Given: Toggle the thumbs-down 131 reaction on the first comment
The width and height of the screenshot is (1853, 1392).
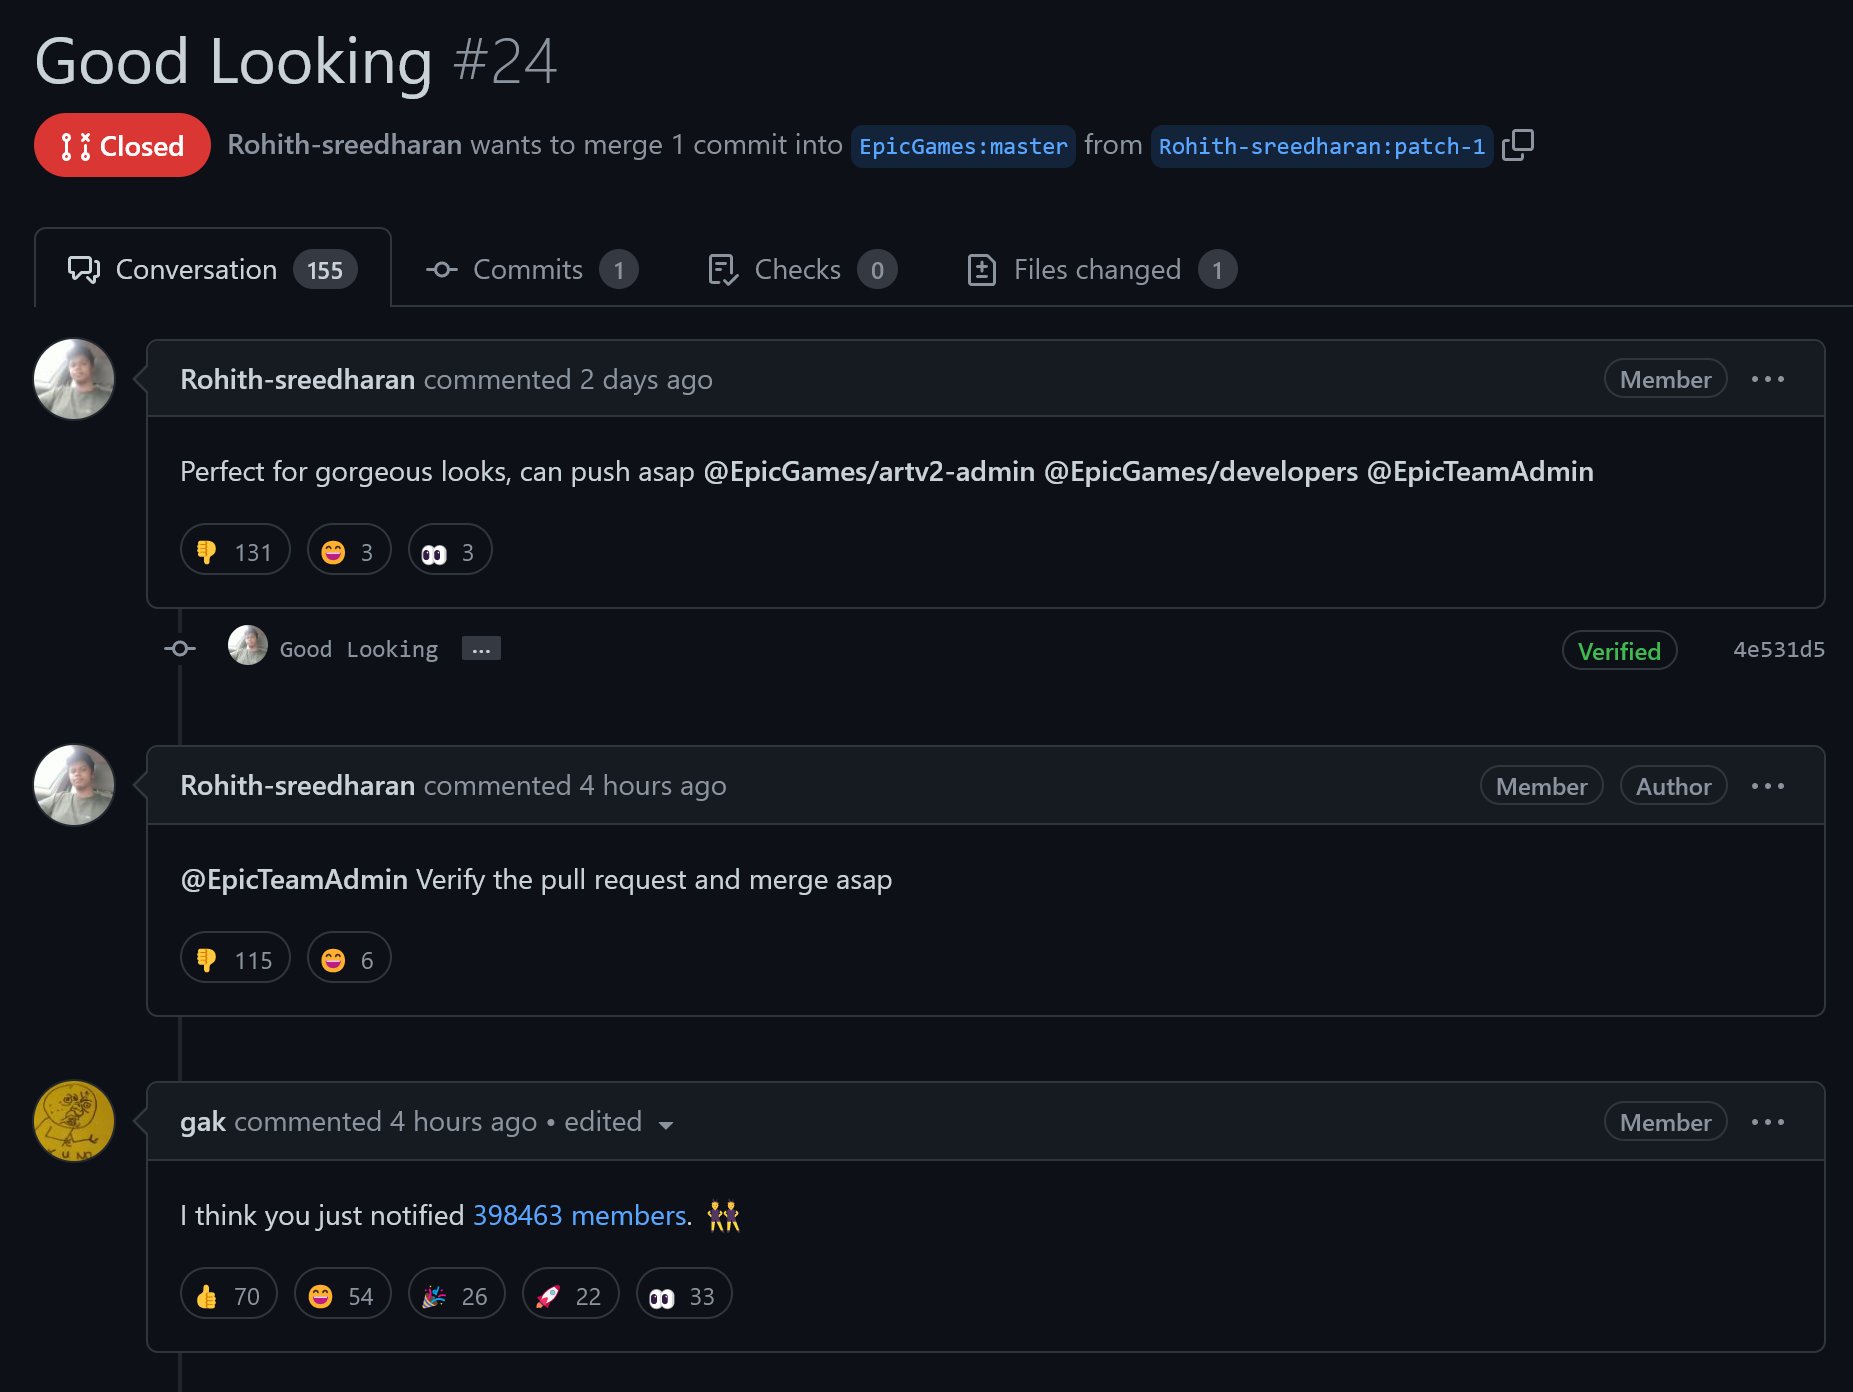Looking at the screenshot, I should coord(234,549).
